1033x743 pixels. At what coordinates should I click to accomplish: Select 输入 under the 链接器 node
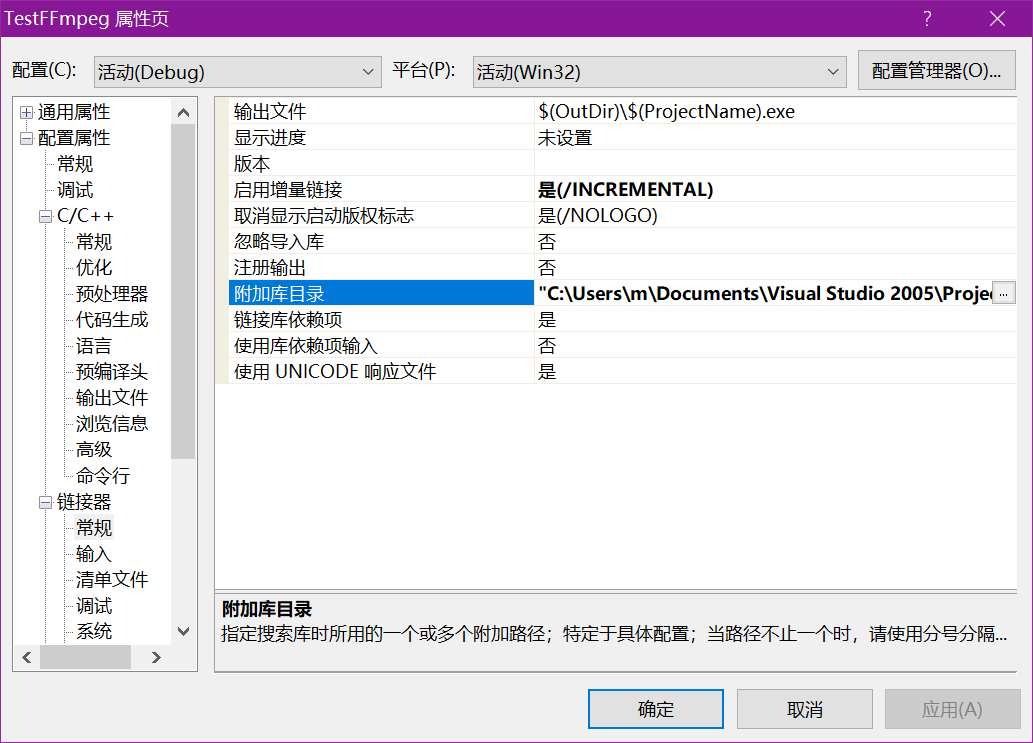point(94,554)
